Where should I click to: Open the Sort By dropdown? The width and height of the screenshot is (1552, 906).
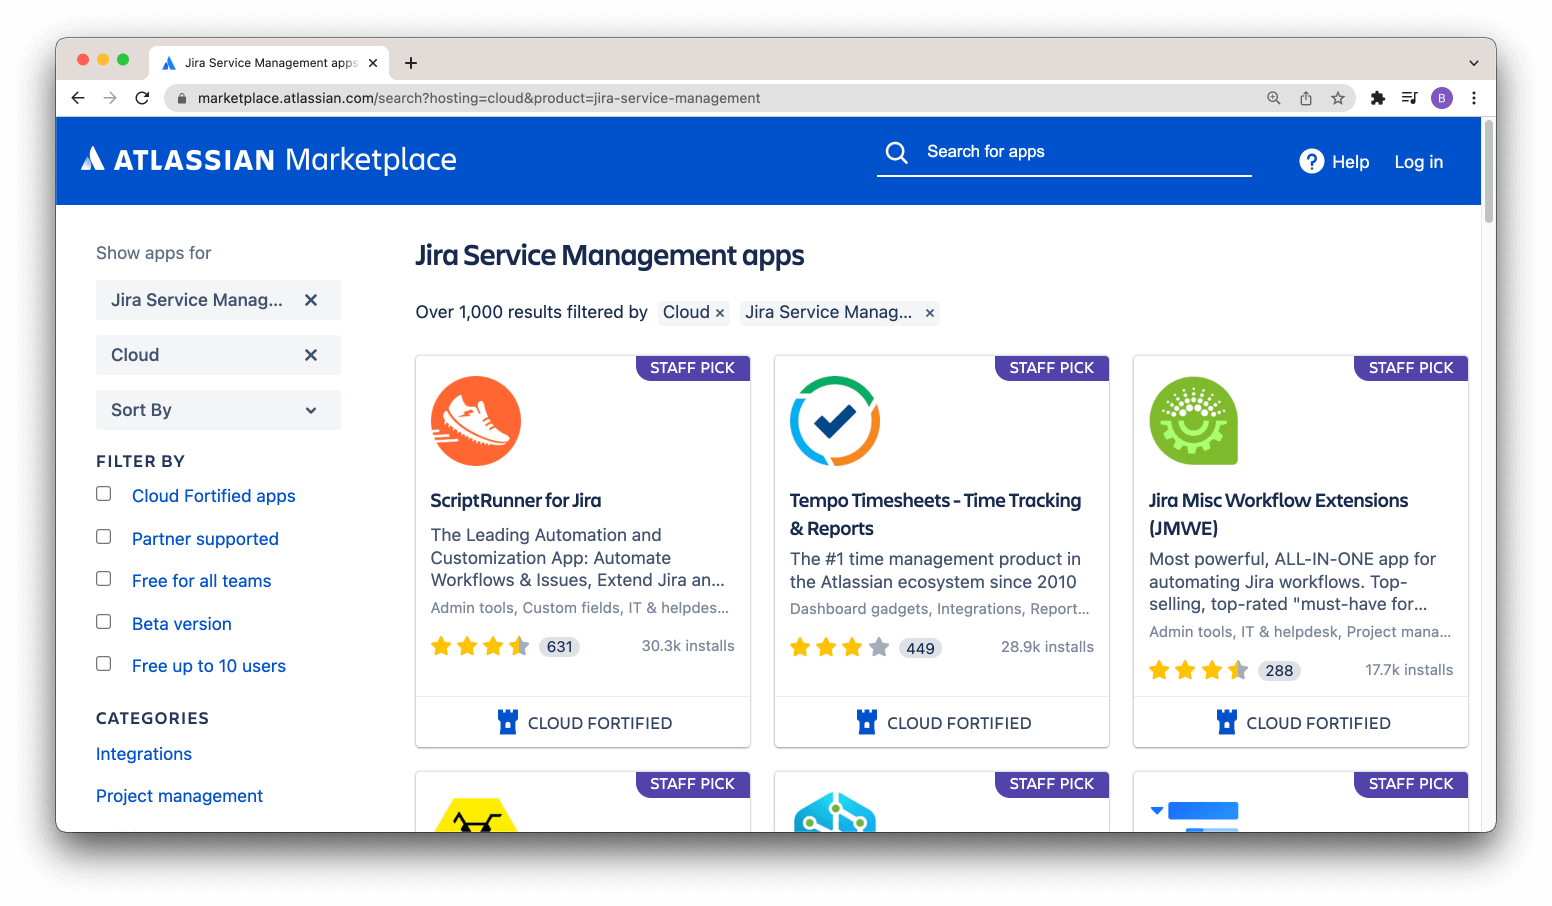(x=218, y=409)
